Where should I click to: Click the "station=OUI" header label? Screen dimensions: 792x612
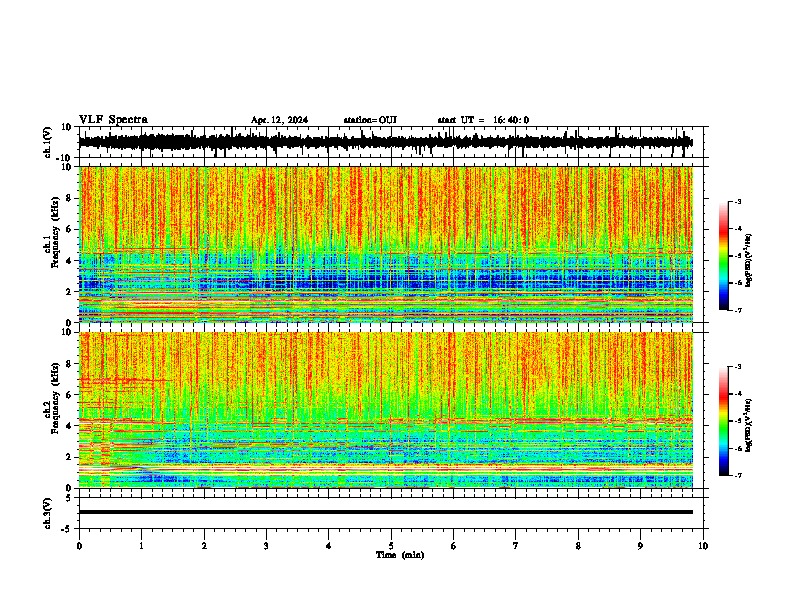(370, 120)
